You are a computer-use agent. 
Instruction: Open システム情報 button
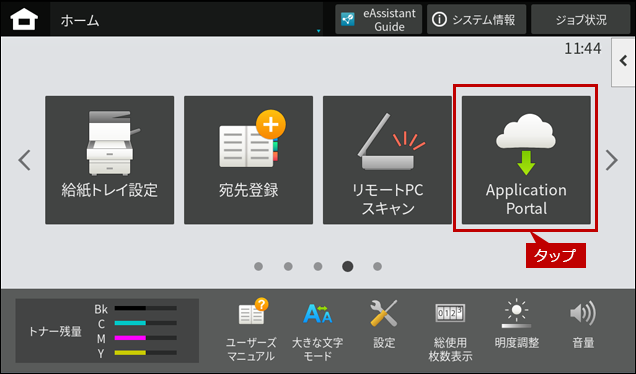pyautogui.click(x=476, y=19)
